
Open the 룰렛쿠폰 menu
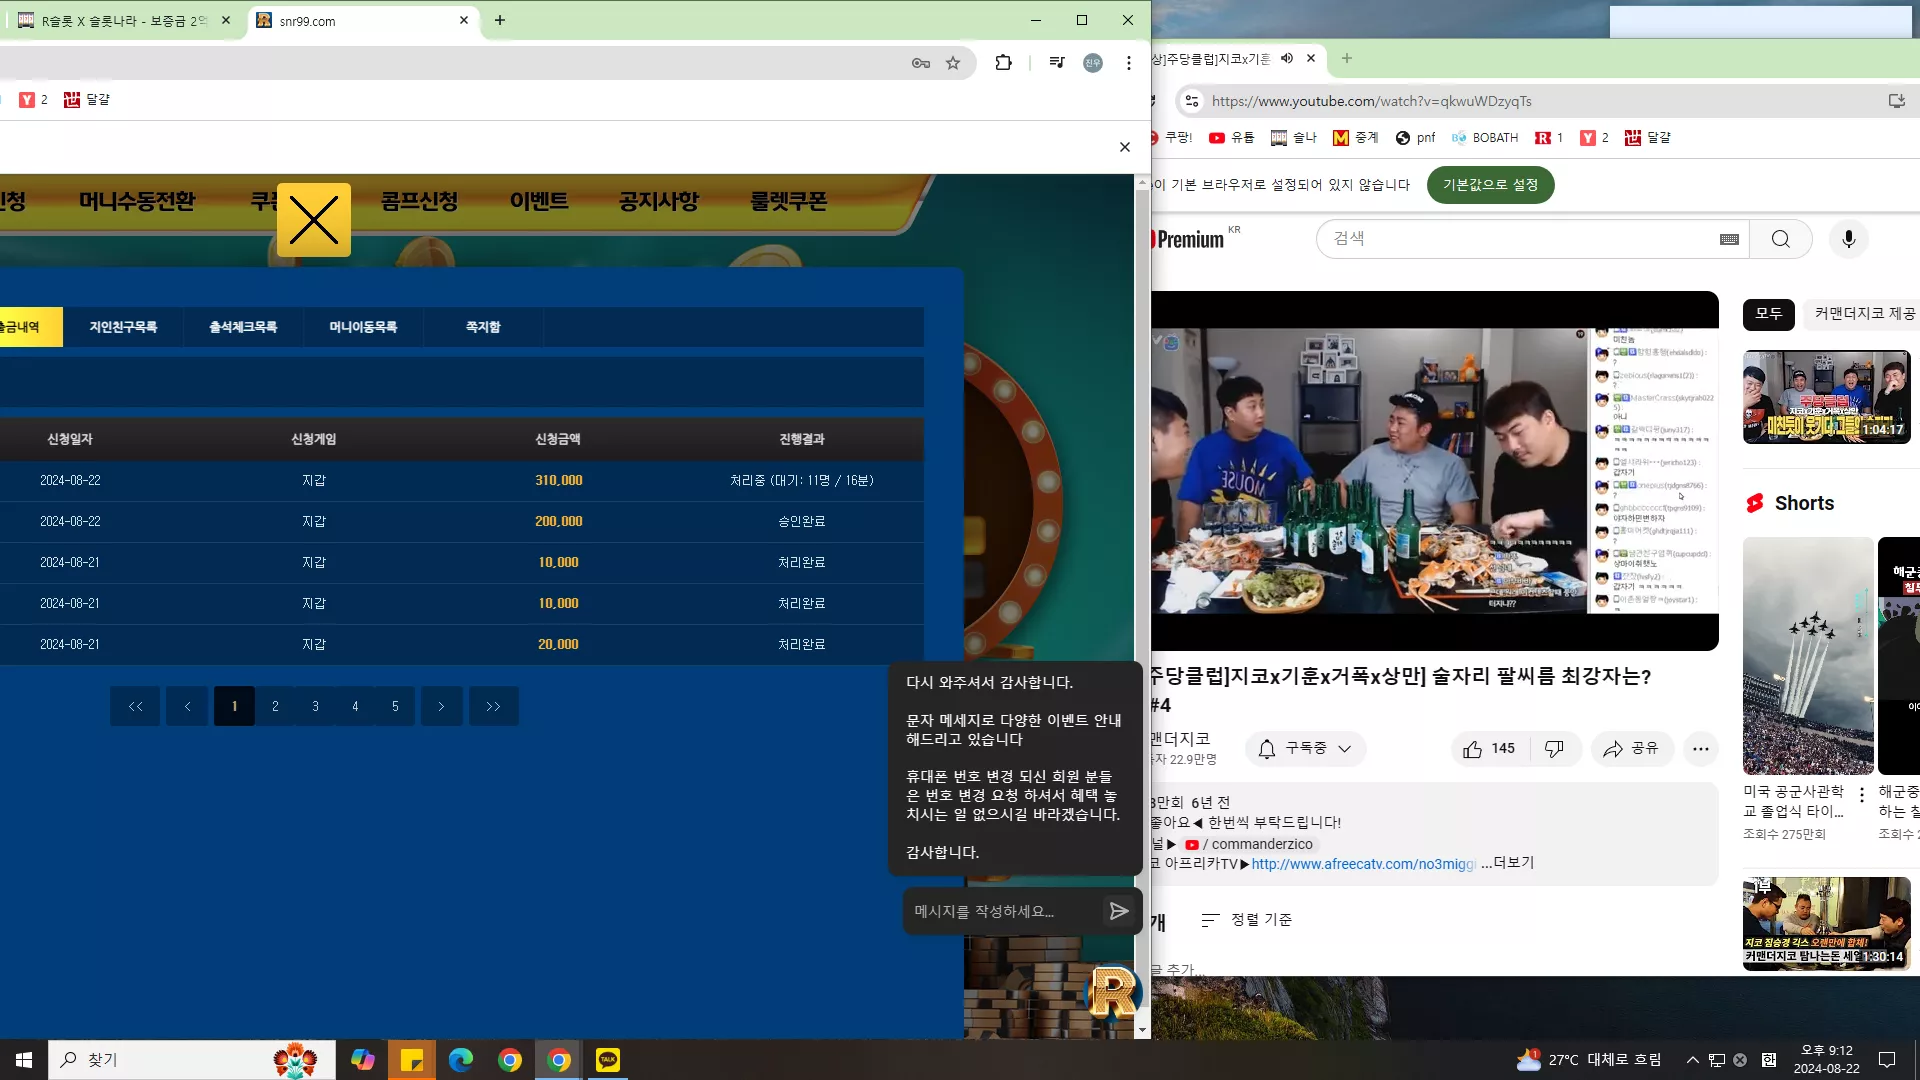click(x=789, y=202)
